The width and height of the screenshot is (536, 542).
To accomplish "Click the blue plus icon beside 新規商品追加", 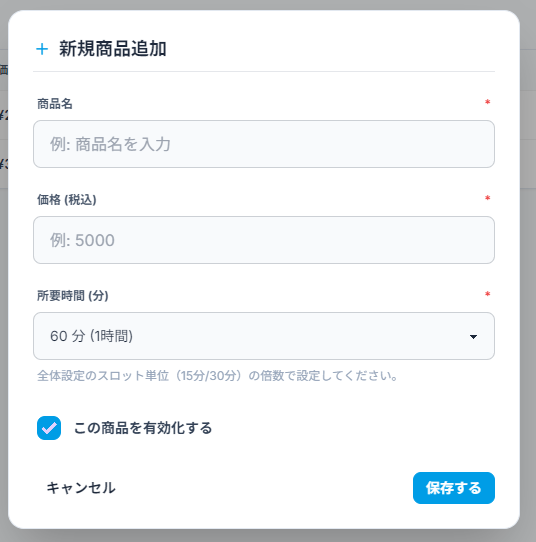I will 42,49.
